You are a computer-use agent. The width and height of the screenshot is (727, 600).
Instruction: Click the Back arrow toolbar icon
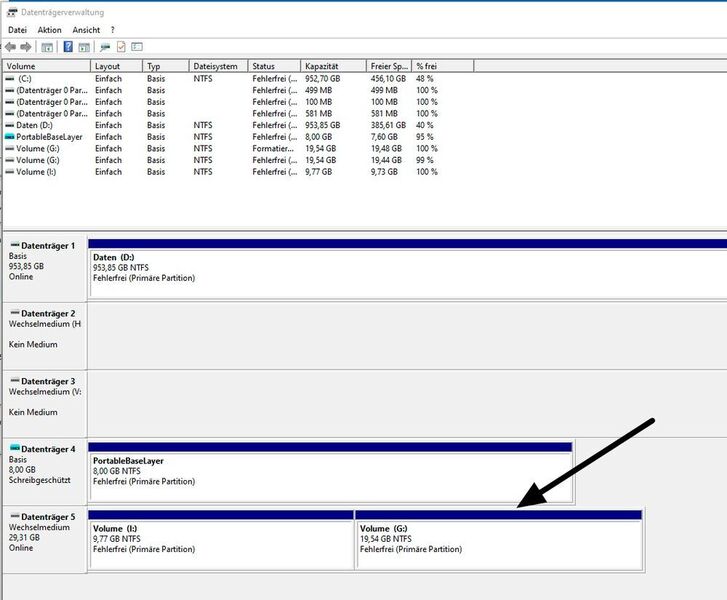[x=11, y=47]
